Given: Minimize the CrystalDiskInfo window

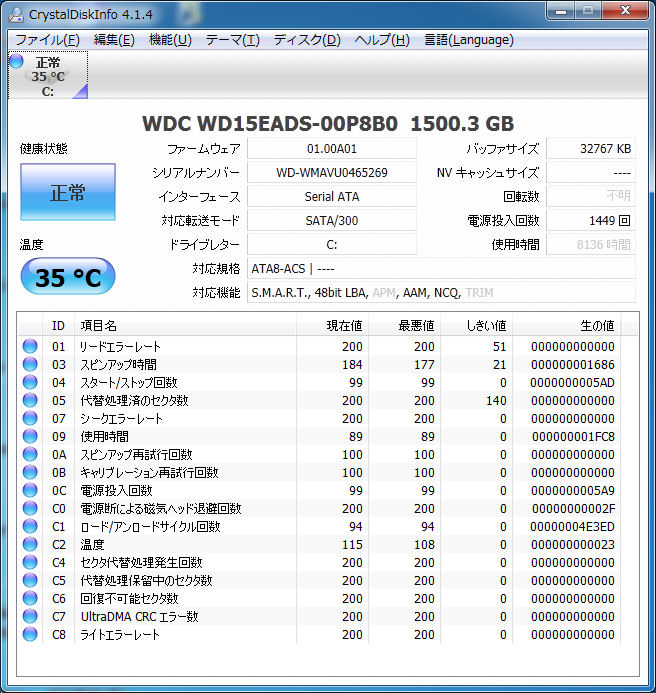Looking at the screenshot, I should (x=561, y=11).
